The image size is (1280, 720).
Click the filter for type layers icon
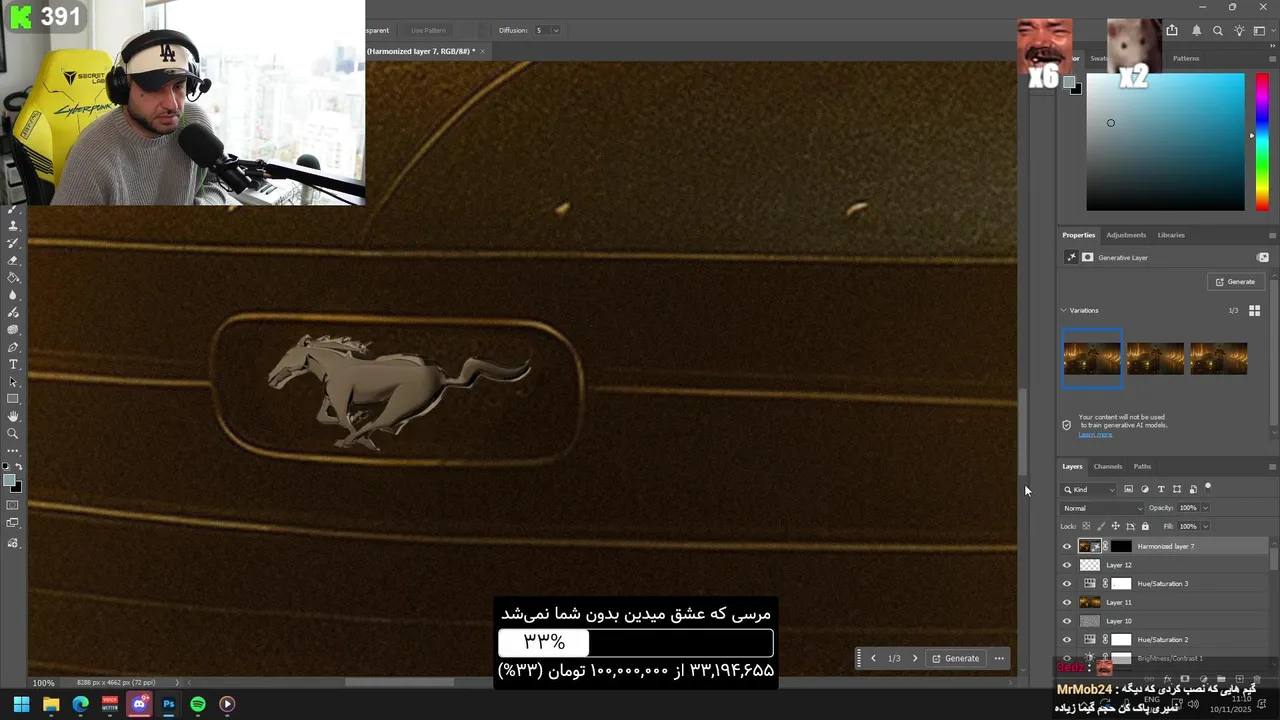1161,489
